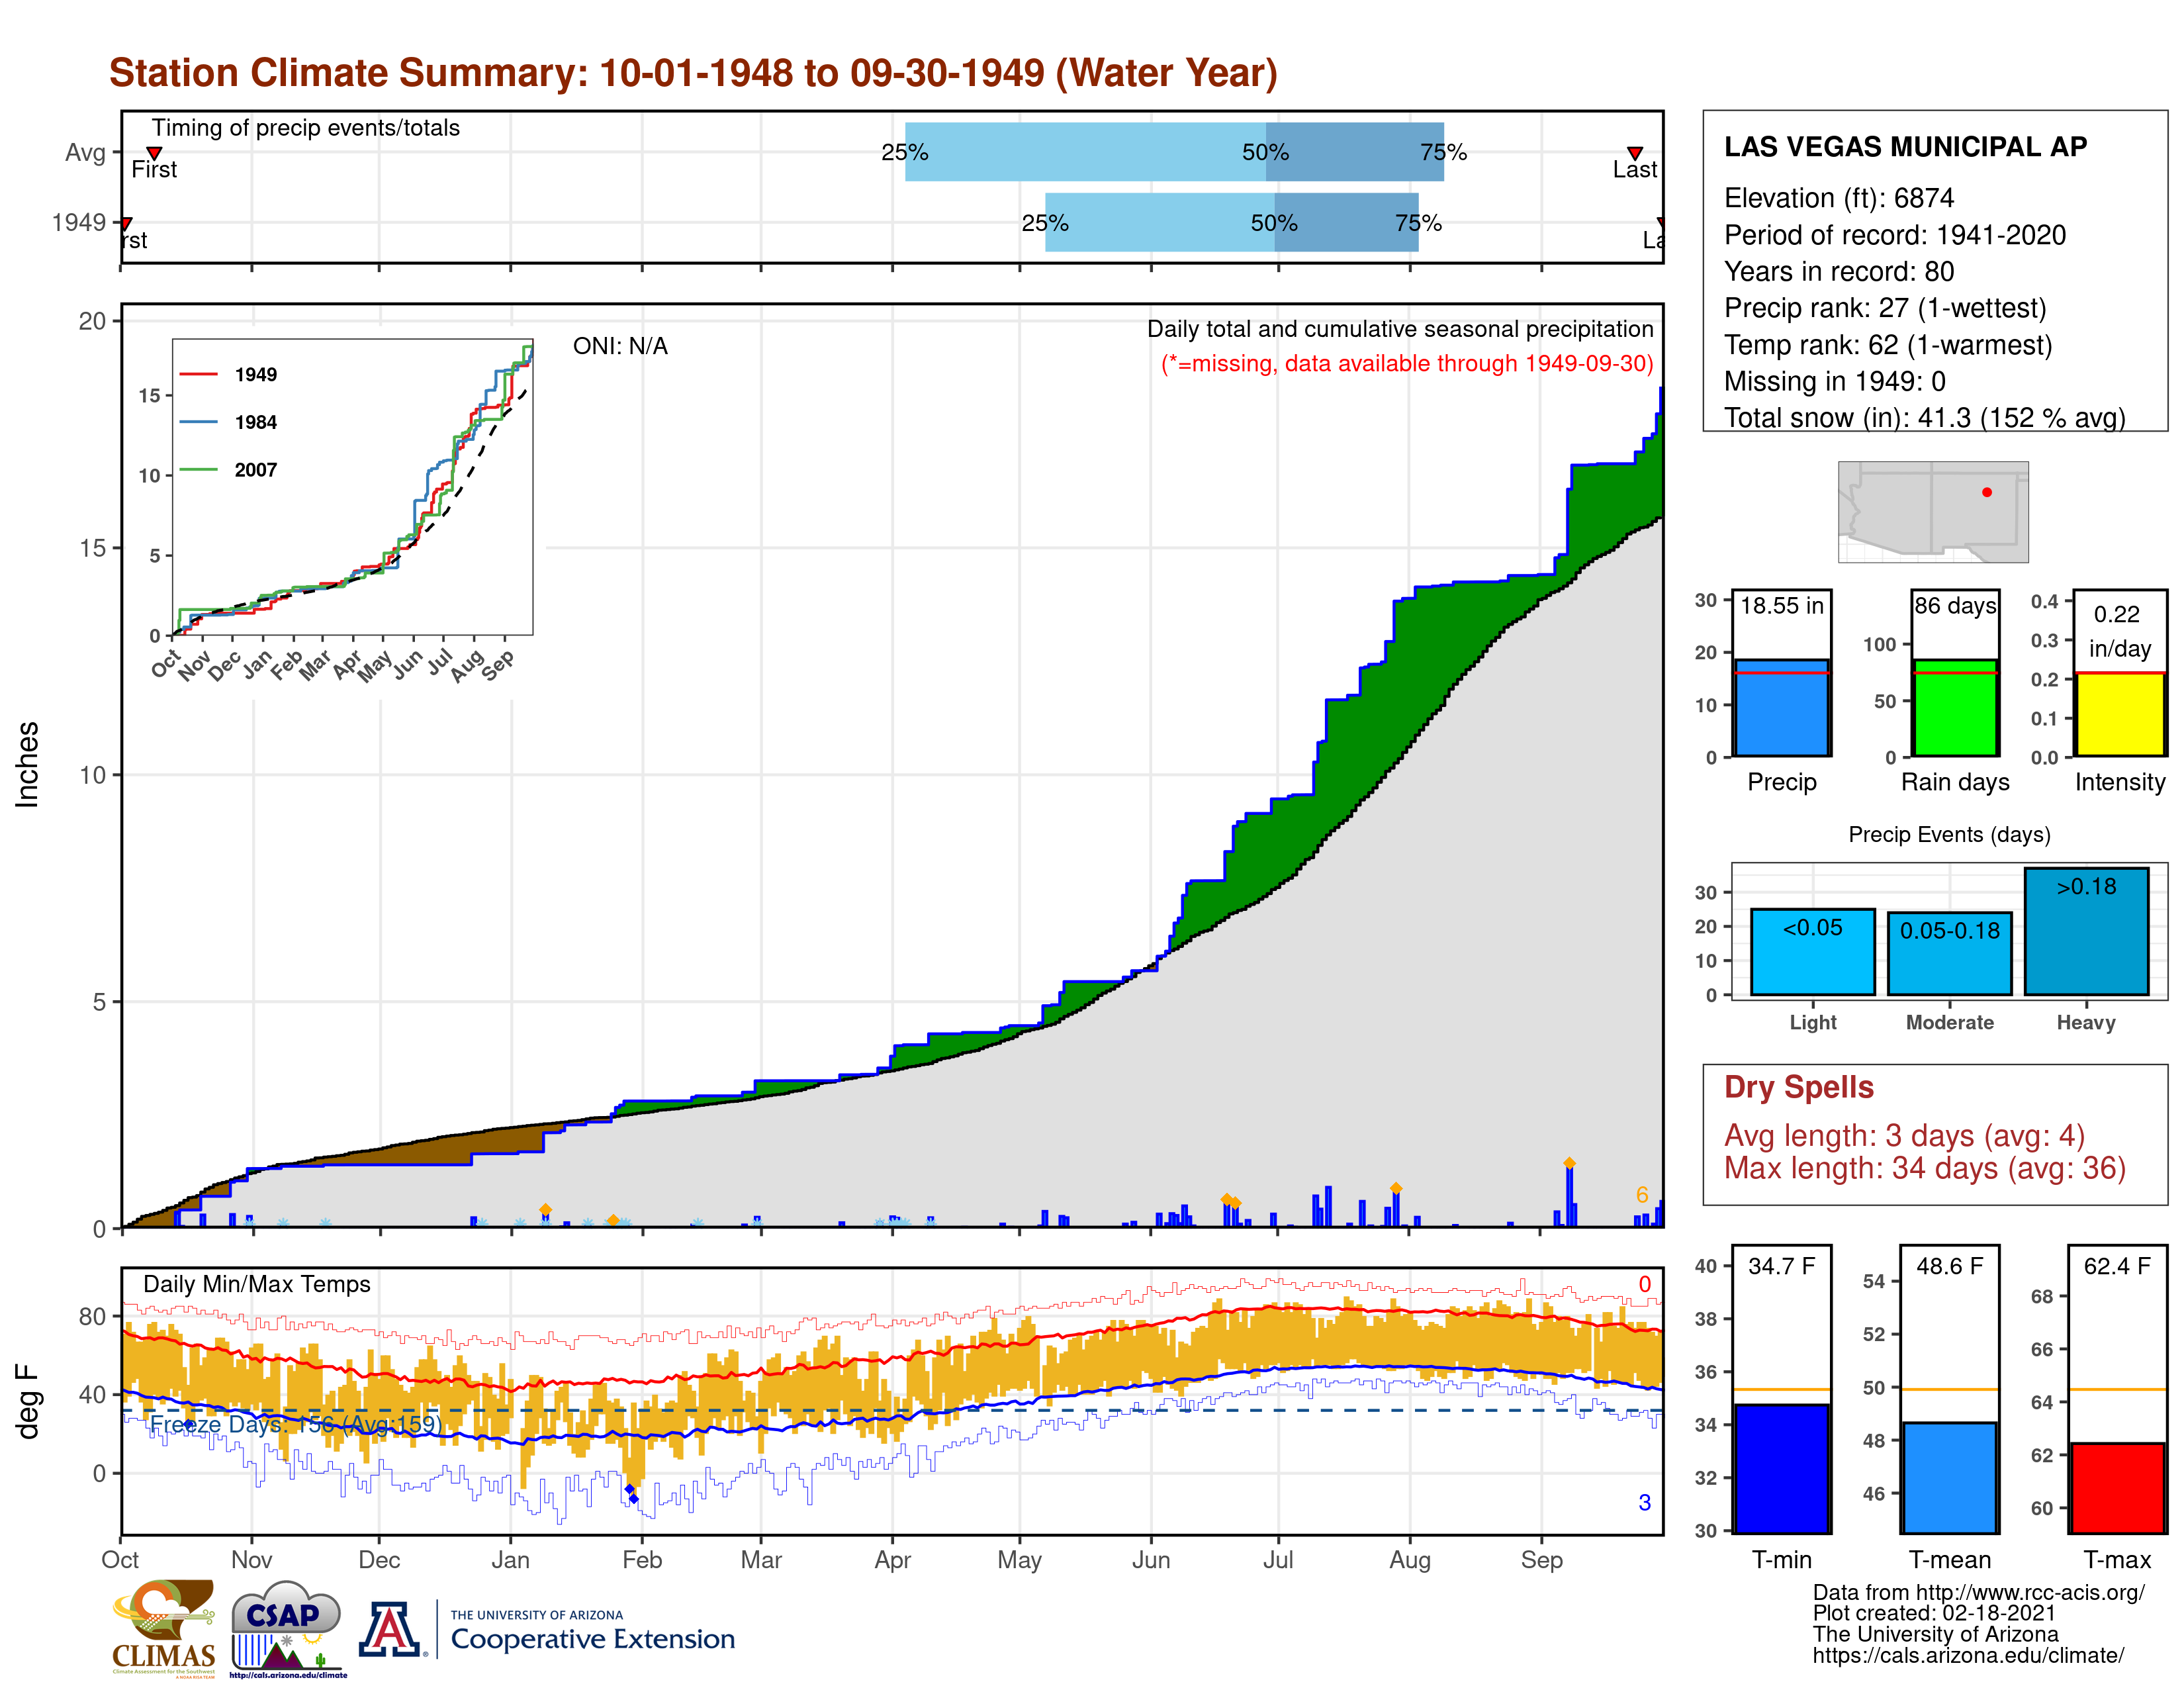Click the blue Precip total bar
Viewport: 2184px width, 1688px height.
(x=1782, y=707)
